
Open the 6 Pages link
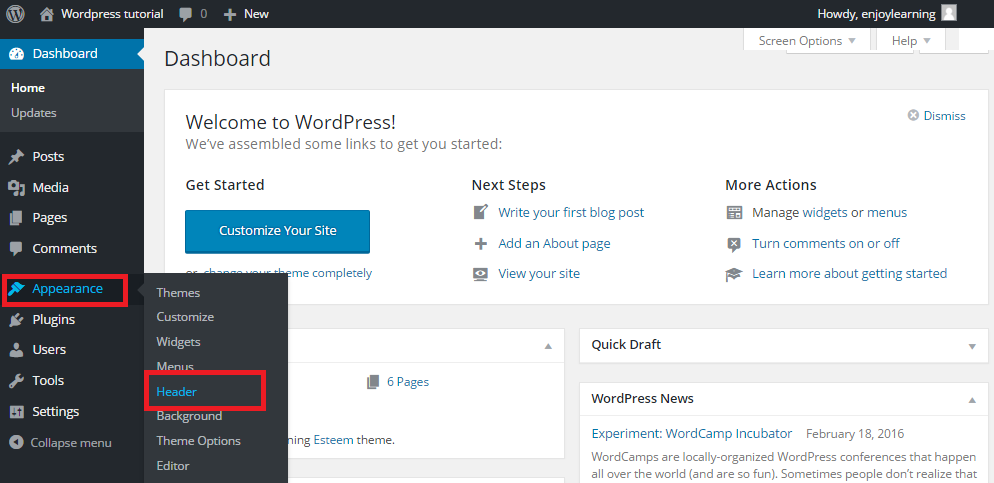[x=408, y=382]
